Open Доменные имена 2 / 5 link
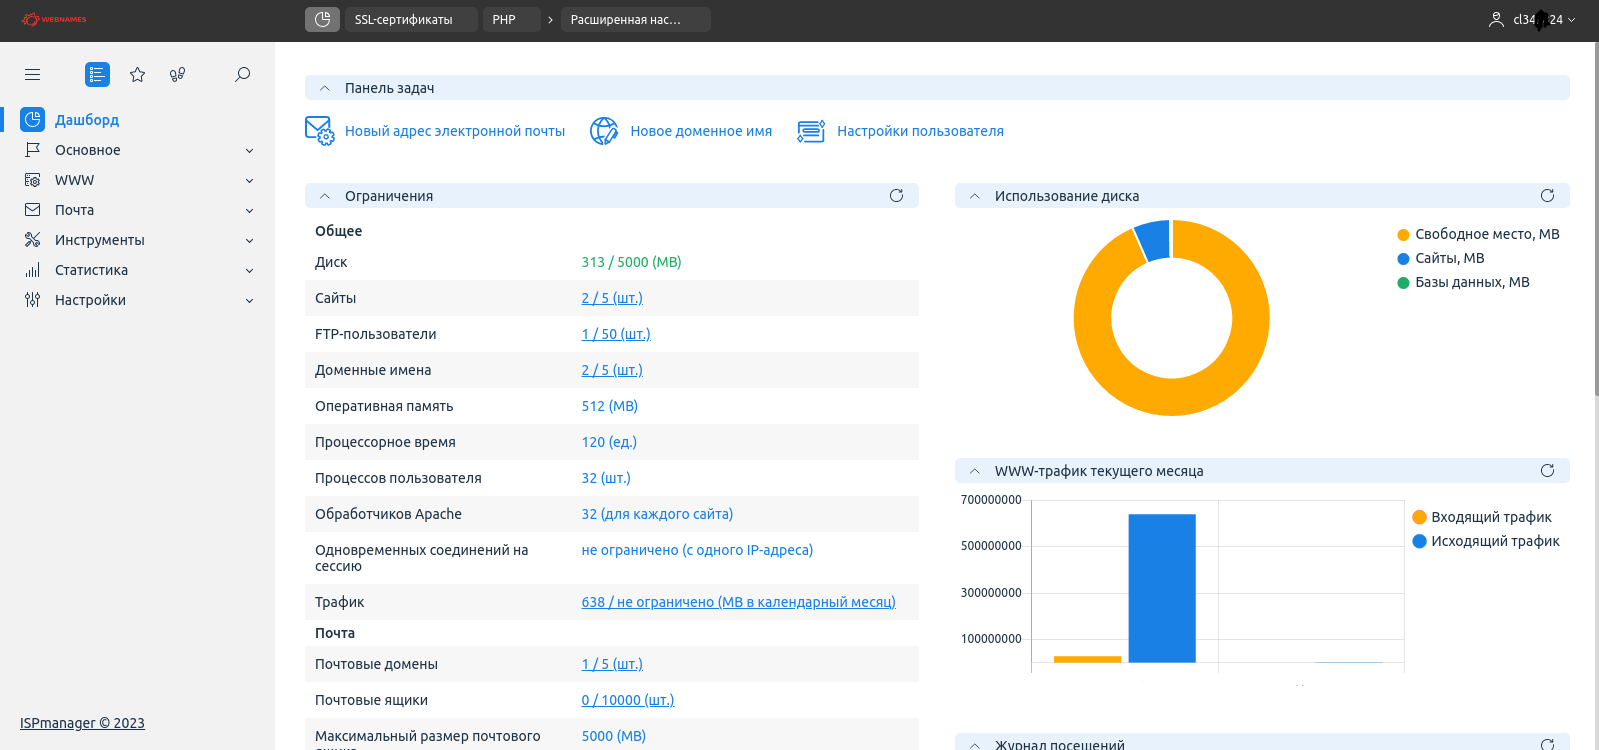 click(x=612, y=370)
